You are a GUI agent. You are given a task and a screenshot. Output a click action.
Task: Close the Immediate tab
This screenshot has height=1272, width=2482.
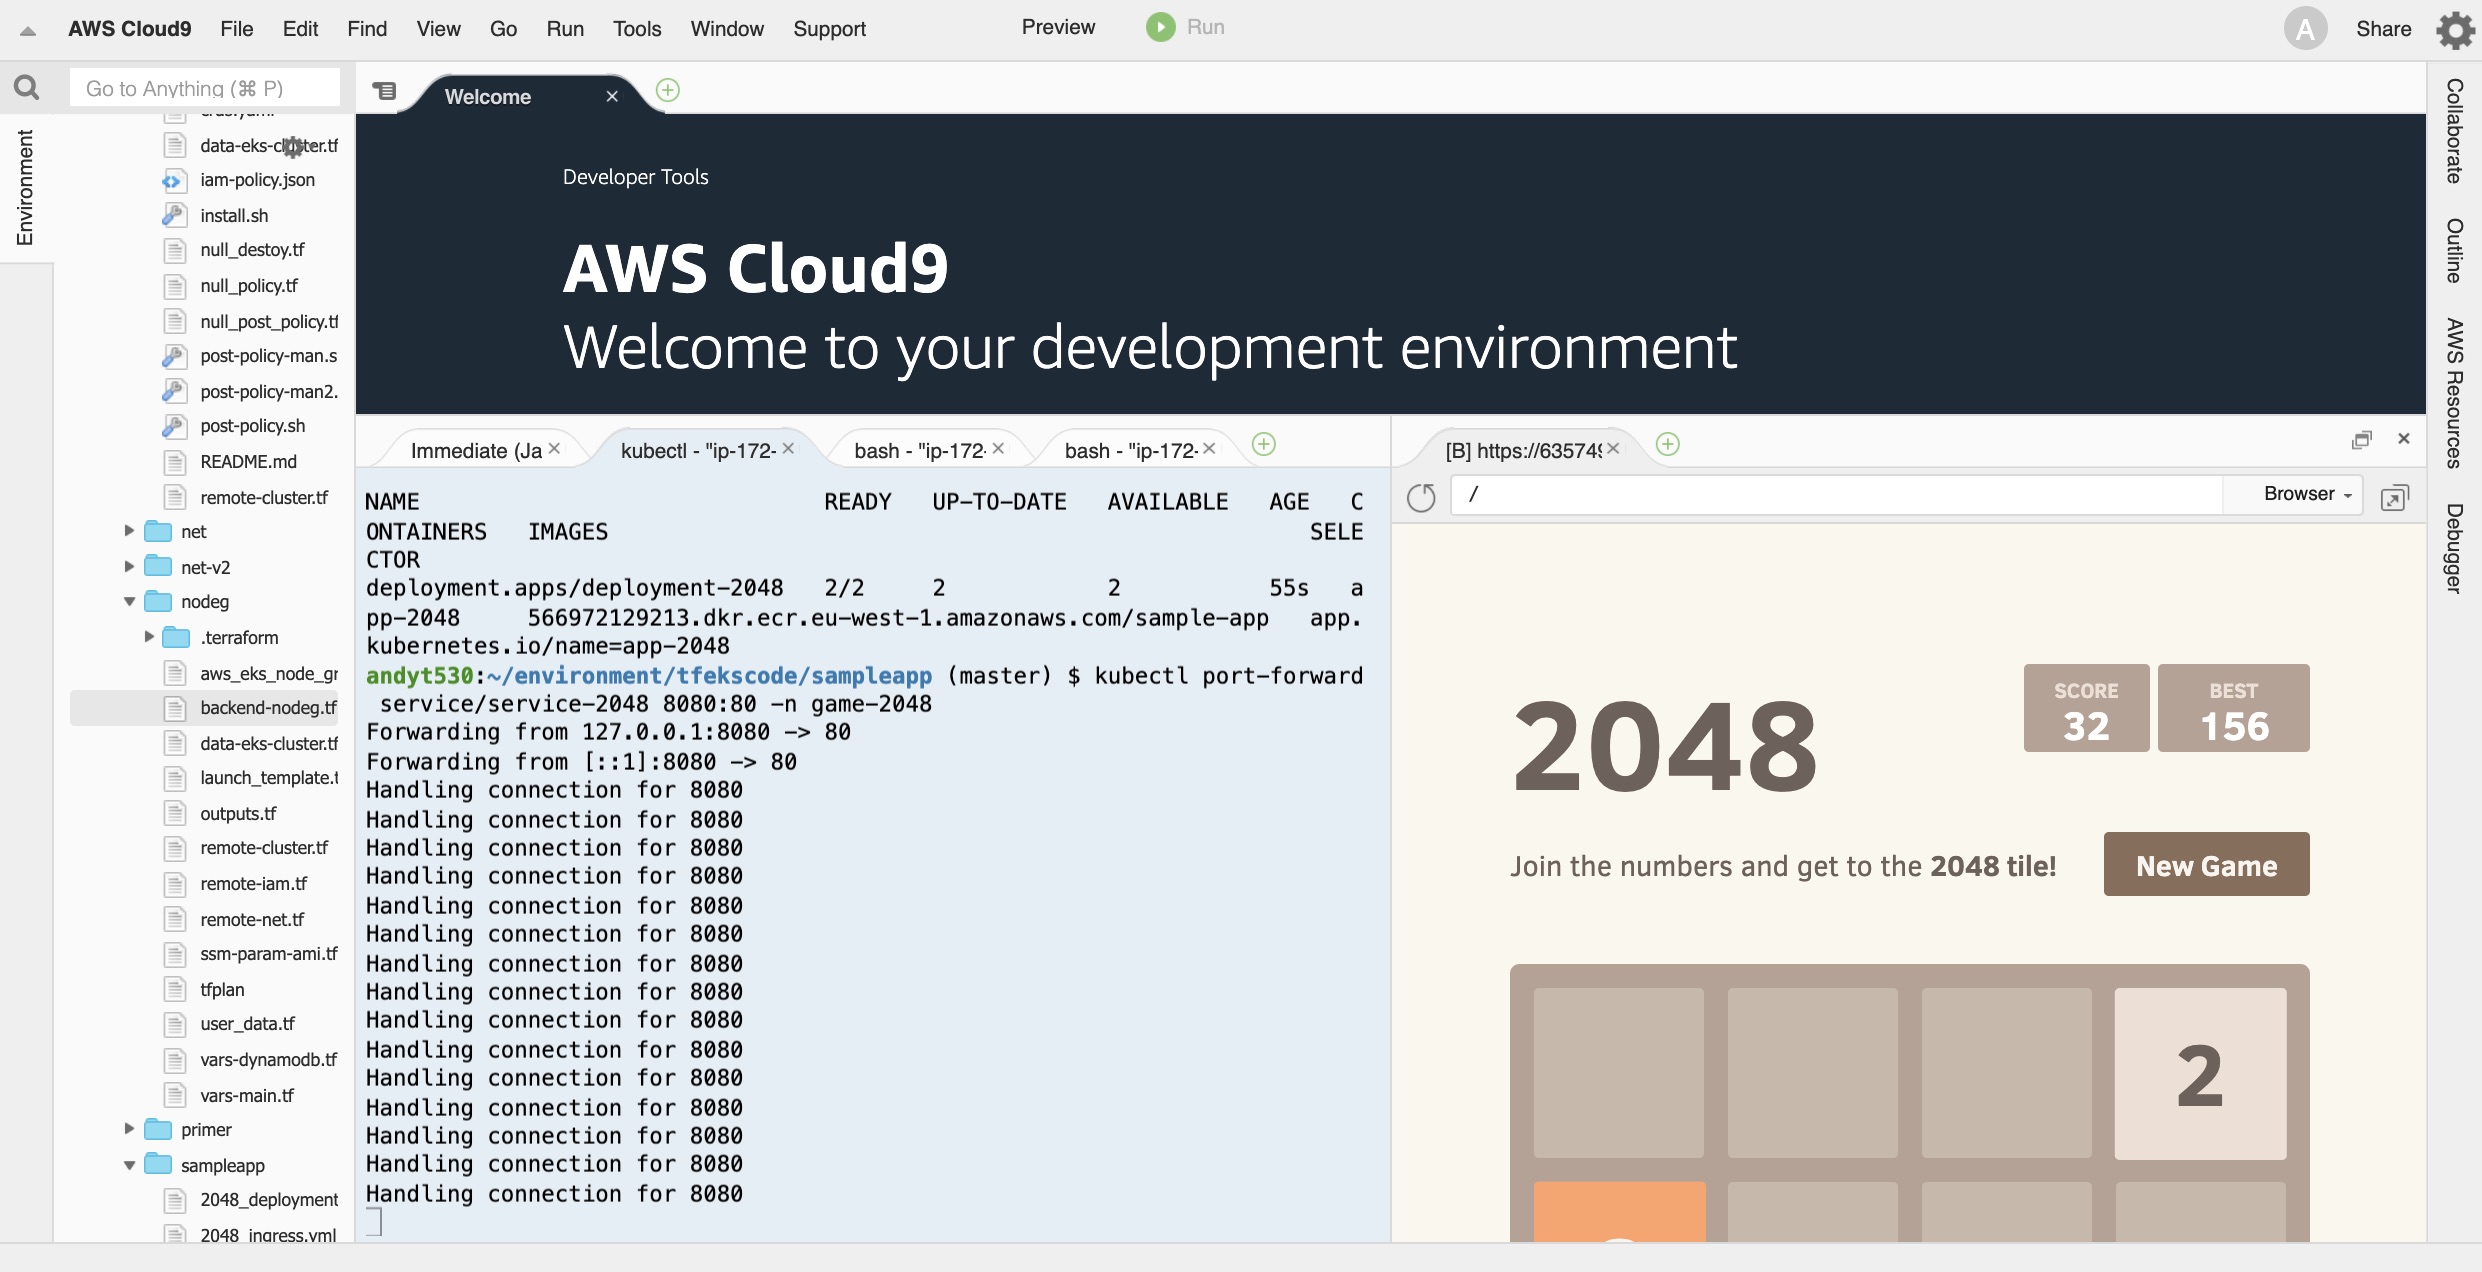(554, 448)
